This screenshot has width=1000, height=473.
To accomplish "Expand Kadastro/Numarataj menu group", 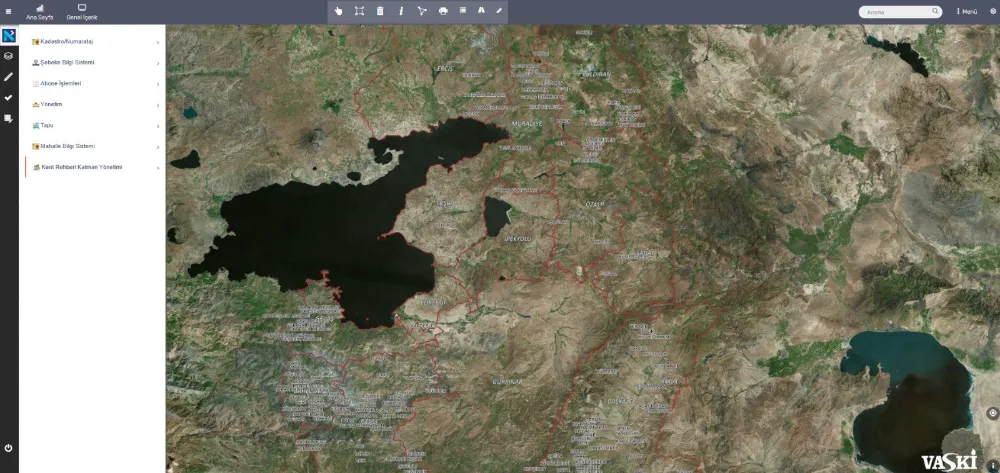I will tap(95, 41).
